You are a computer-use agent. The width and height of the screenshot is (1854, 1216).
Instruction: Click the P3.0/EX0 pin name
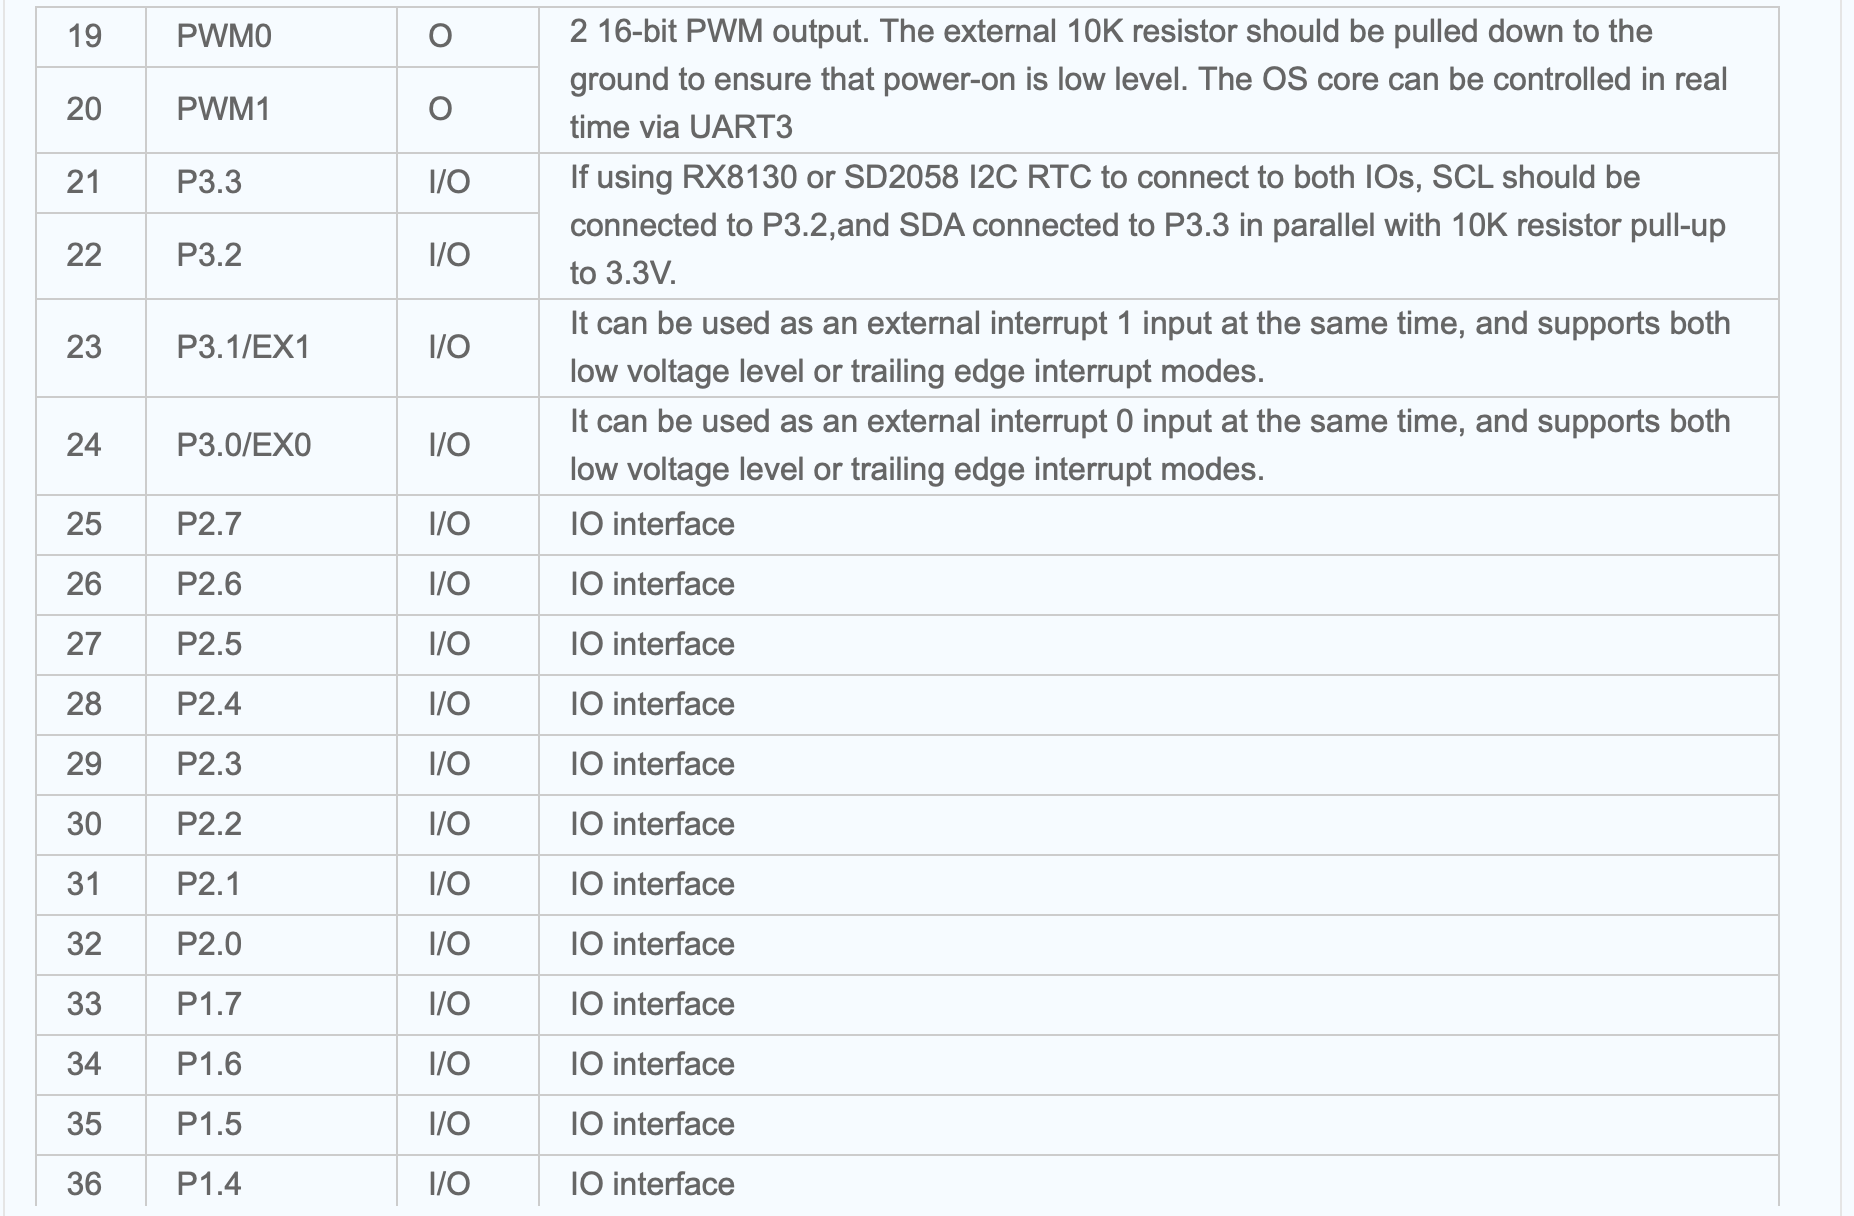pos(243,445)
